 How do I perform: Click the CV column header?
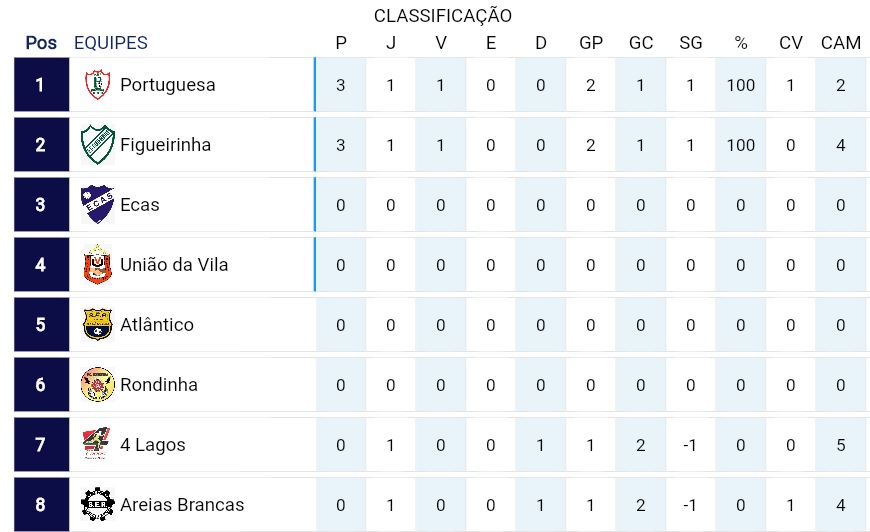click(791, 43)
